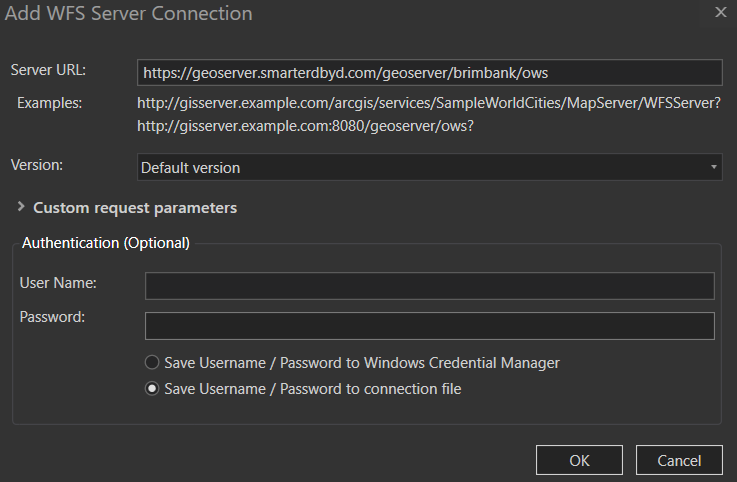This screenshot has width=737, height=482.
Task: Focus the User Name input box
Action: pyautogui.click(x=429, y=286)
